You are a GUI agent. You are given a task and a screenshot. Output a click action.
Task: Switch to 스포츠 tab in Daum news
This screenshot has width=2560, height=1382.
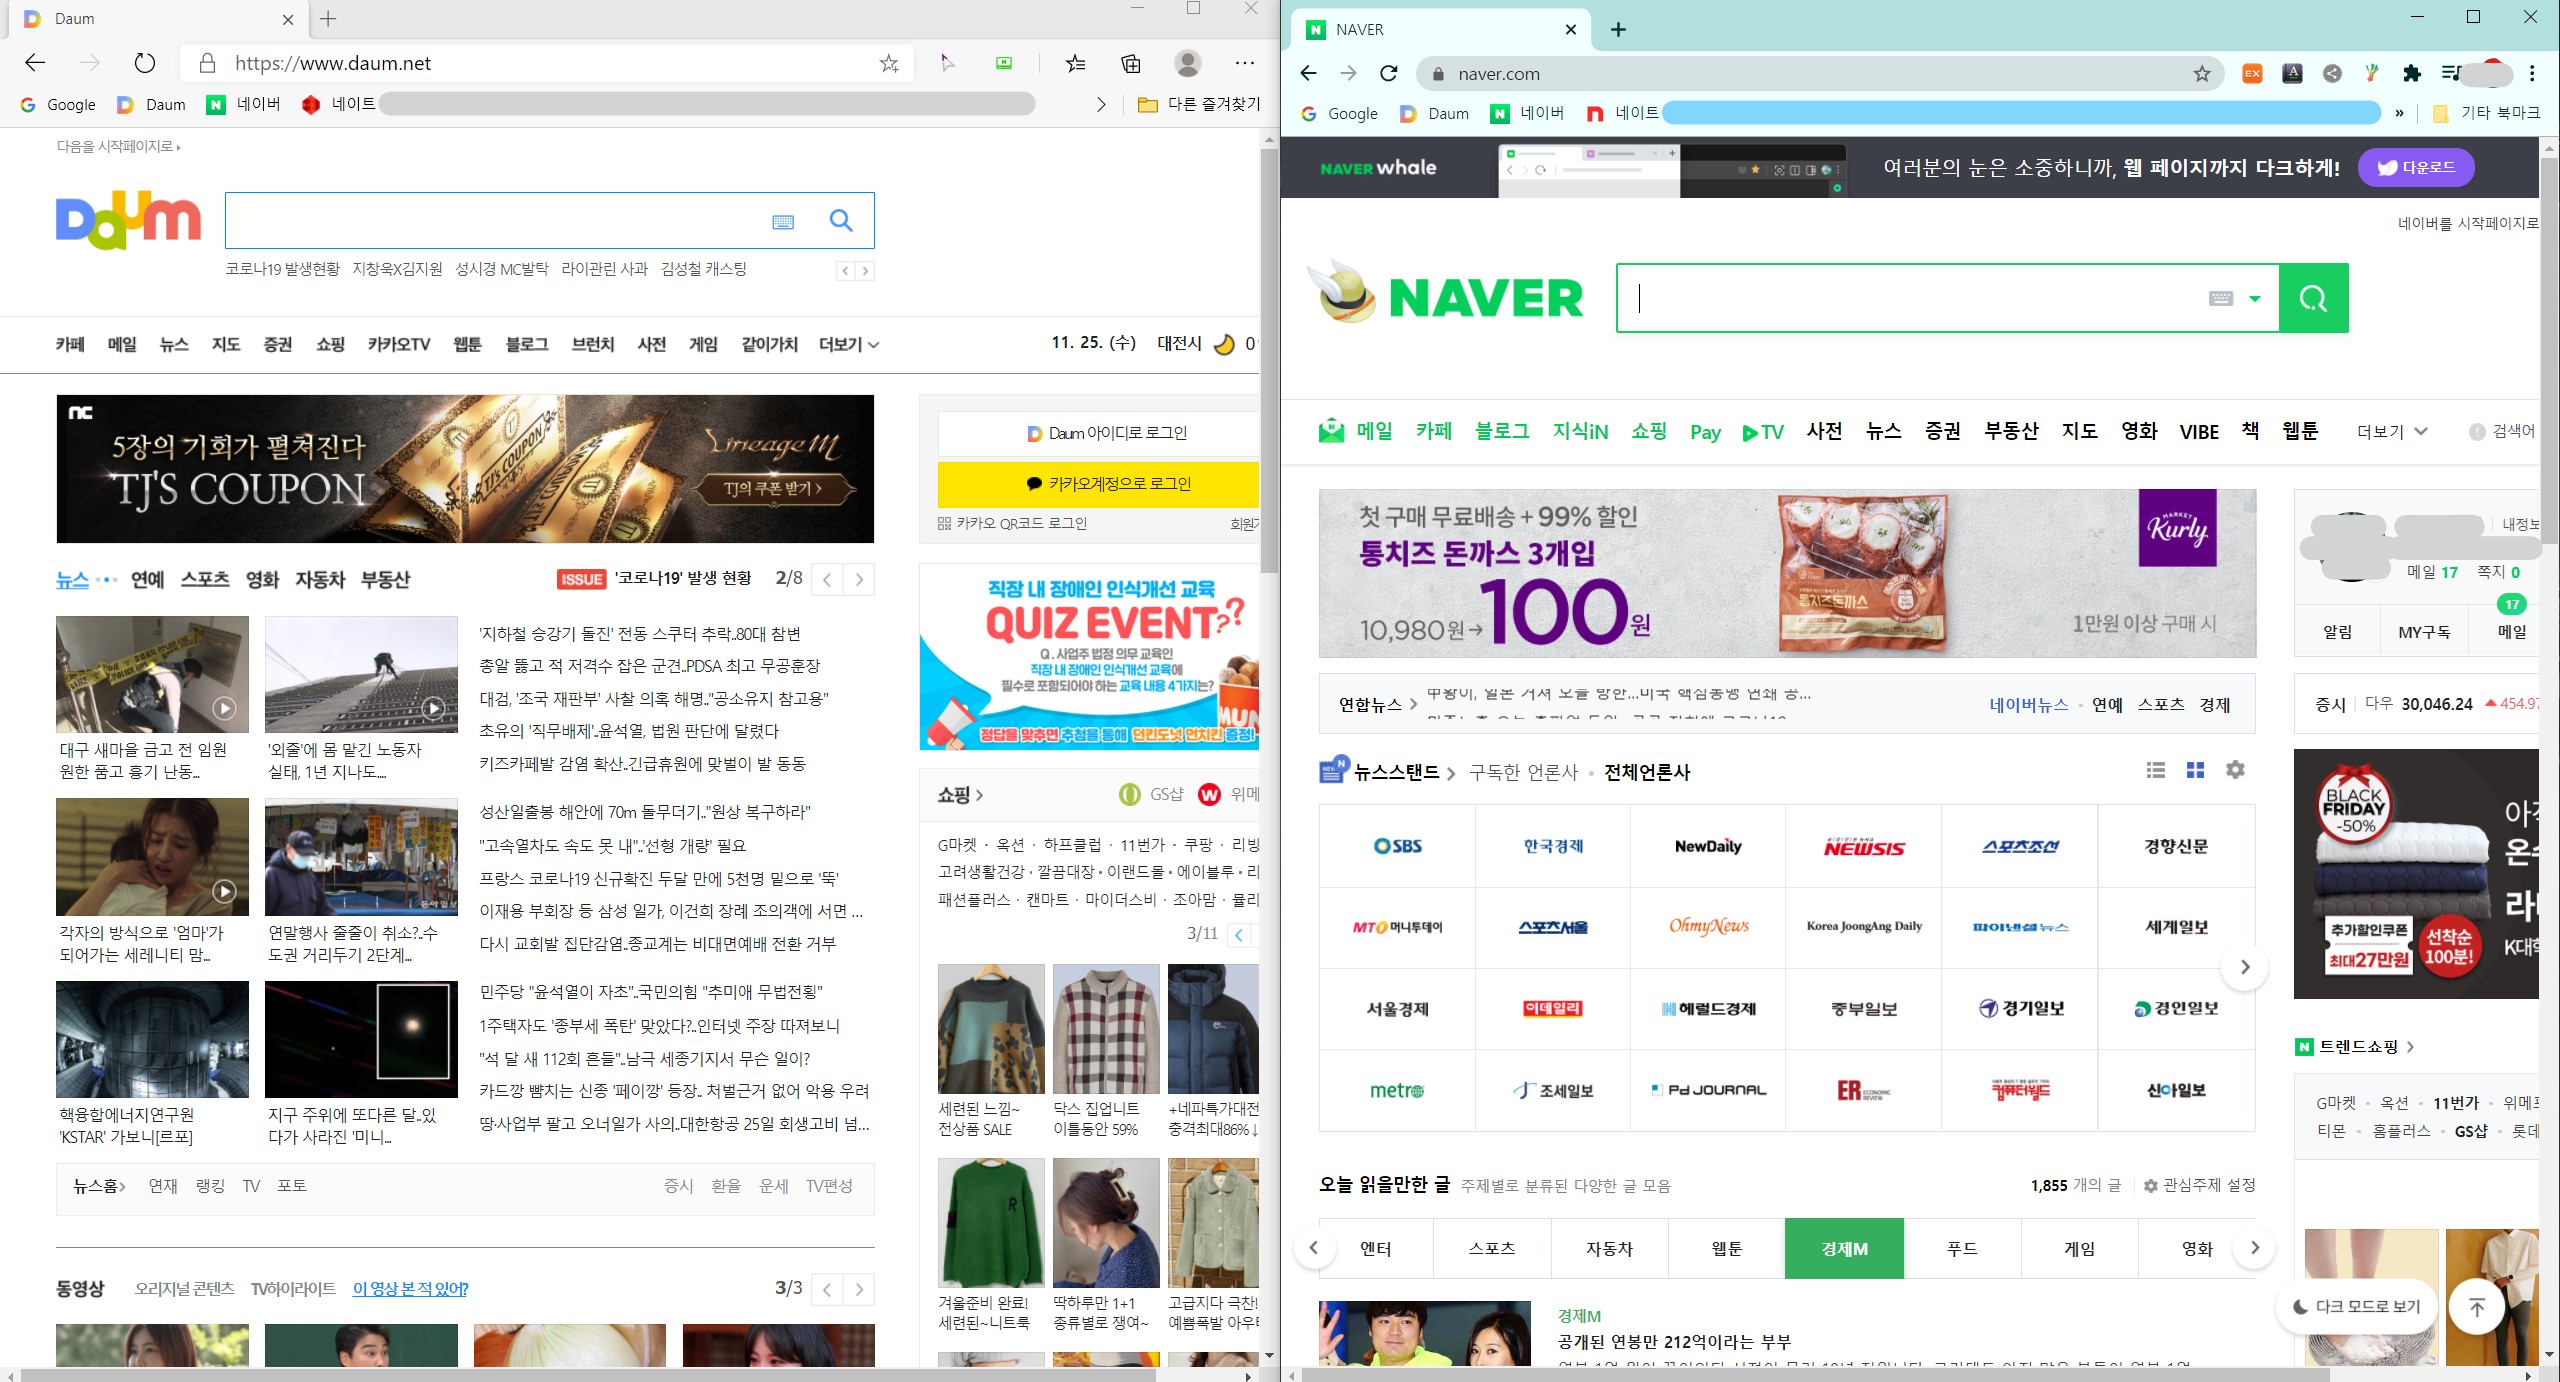205,579
